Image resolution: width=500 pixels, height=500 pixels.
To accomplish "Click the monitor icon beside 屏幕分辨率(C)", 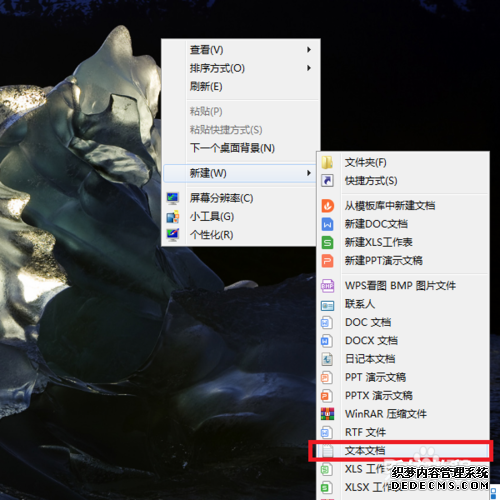I will coord(173,198).
